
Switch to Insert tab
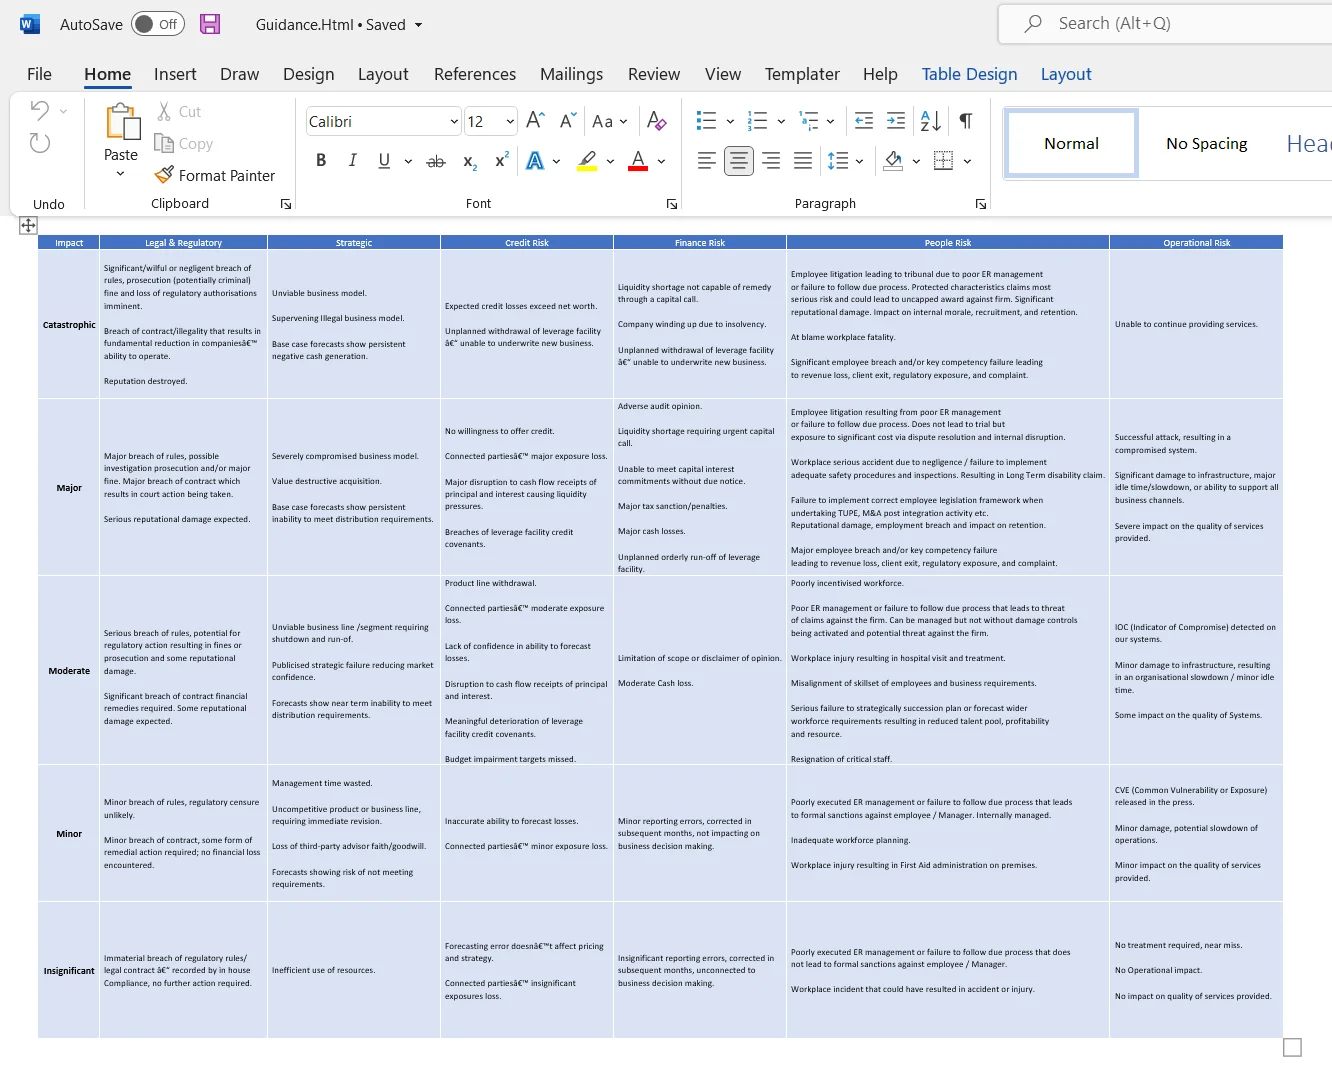[175, 74]
